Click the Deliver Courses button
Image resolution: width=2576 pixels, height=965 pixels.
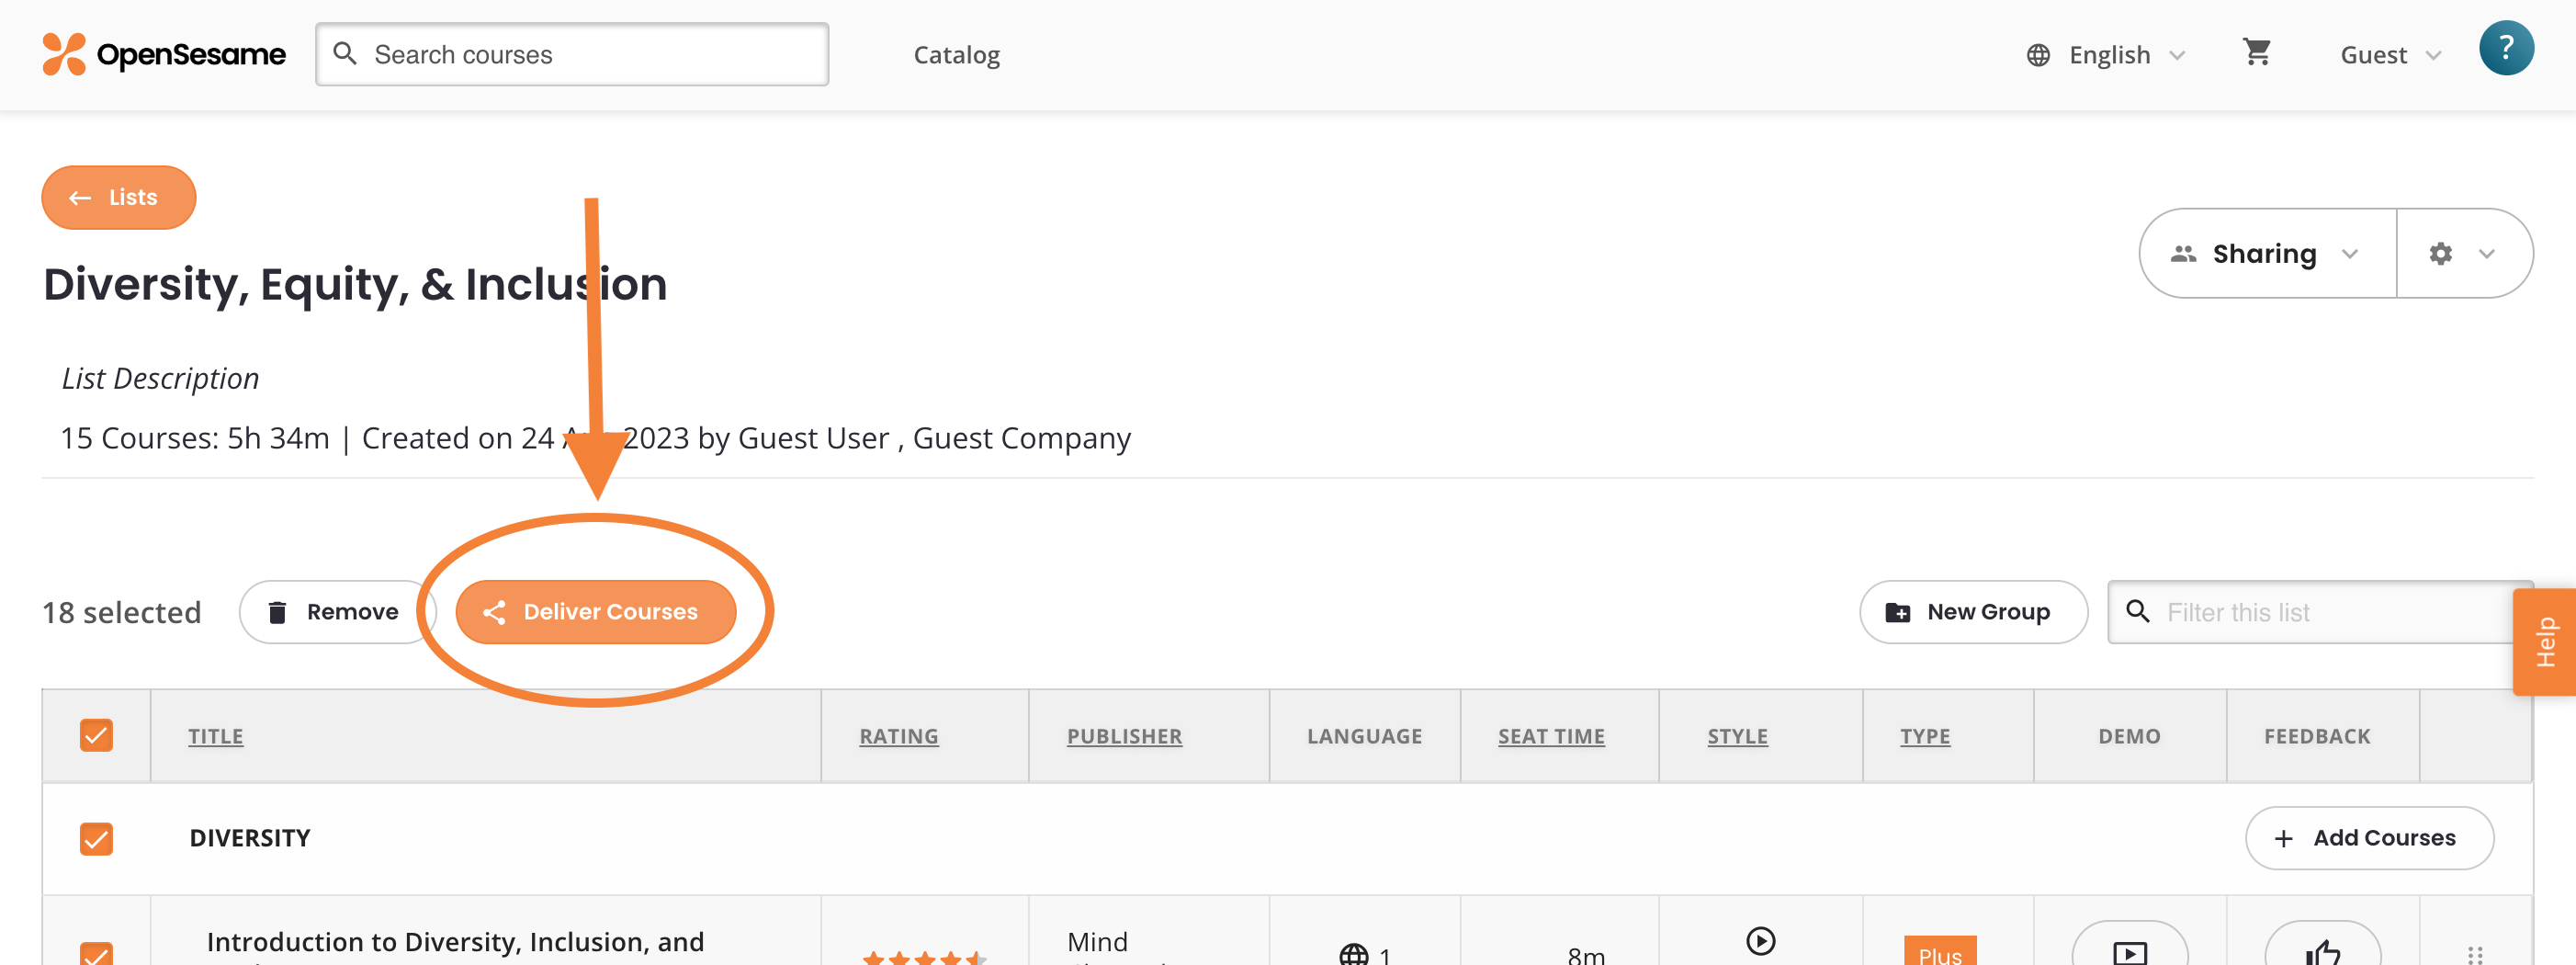click(596, 612)
